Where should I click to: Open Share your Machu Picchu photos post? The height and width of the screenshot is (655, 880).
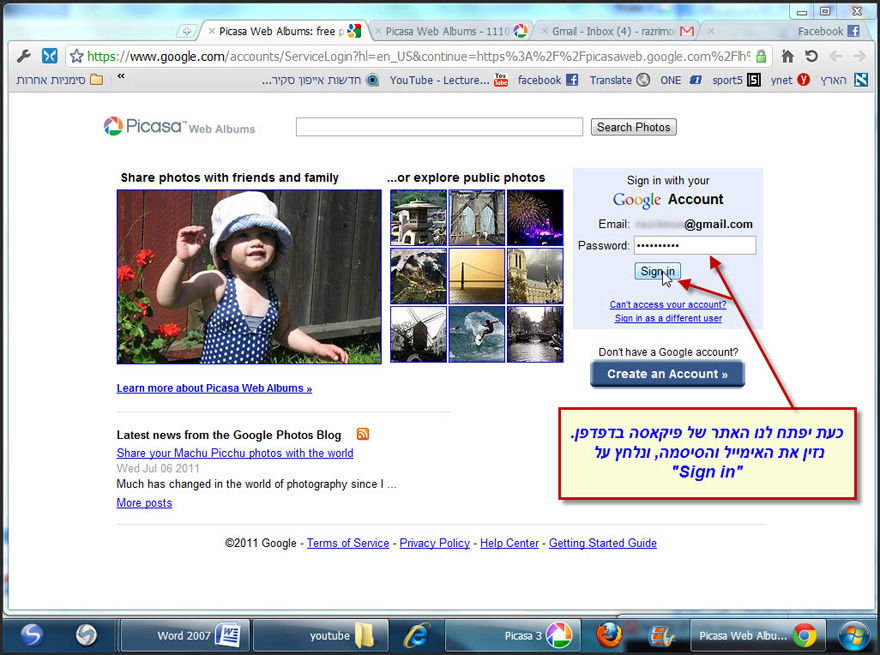click(235, 453)
